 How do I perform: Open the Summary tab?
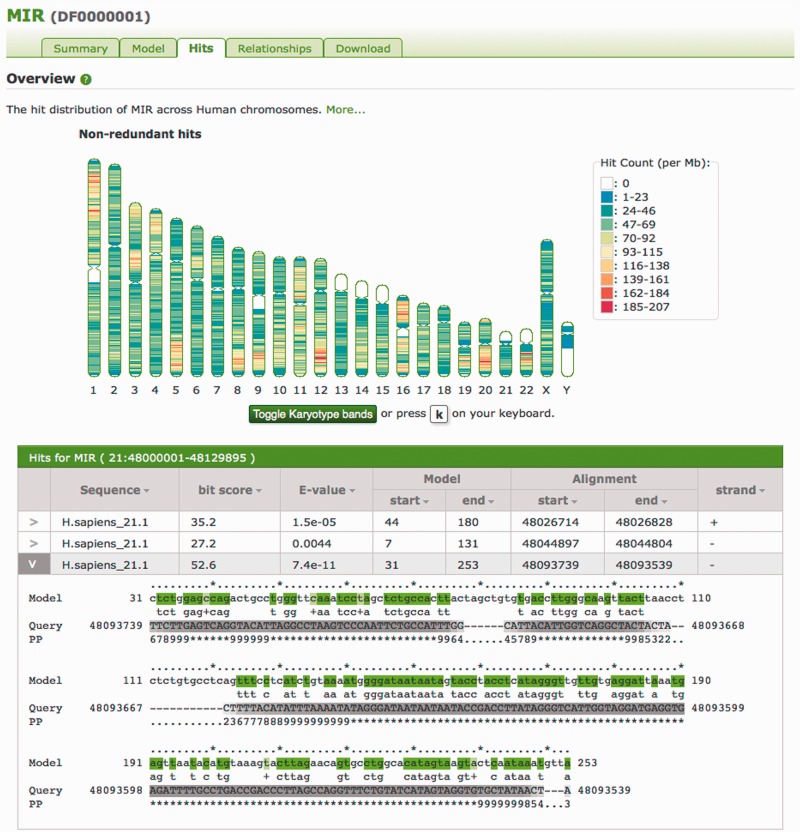tap(80, 48)
